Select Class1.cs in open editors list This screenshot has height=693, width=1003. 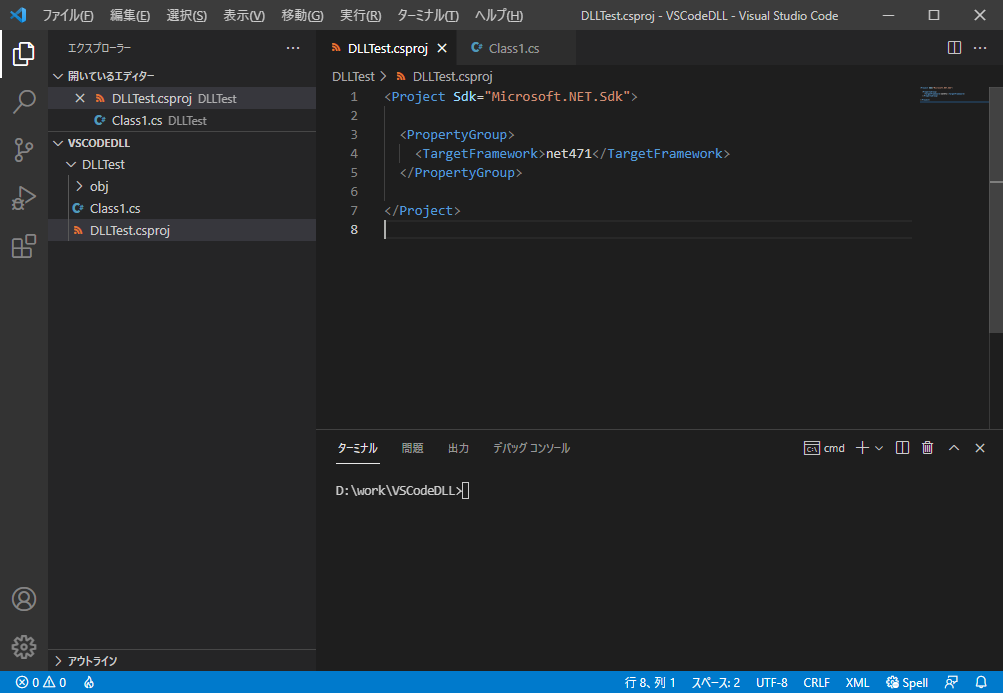(182, 120)
